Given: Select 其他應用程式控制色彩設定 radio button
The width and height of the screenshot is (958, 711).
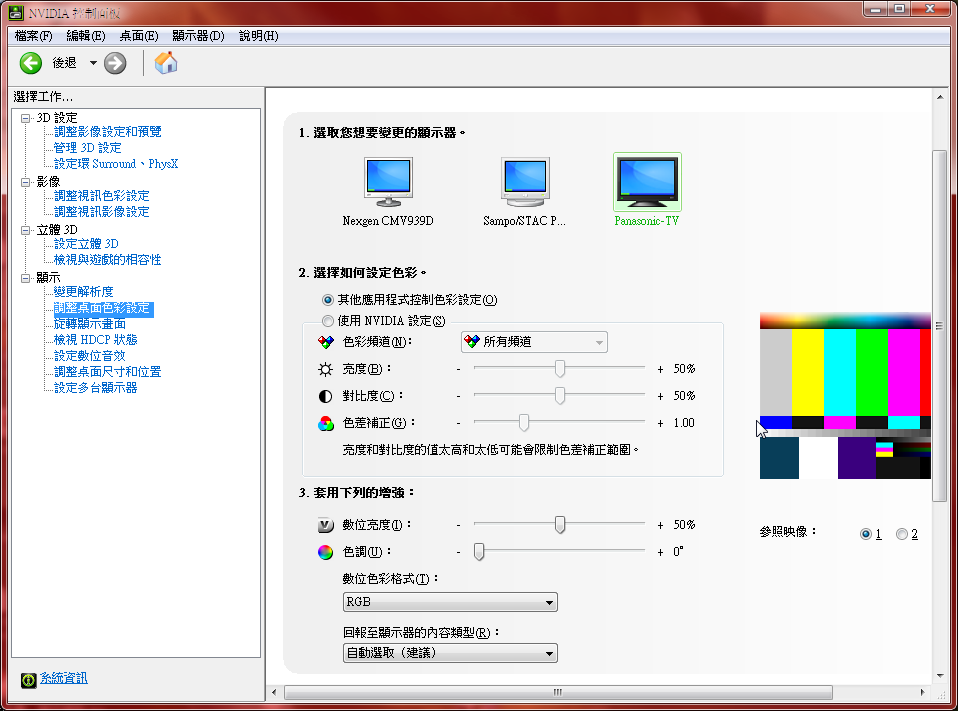Looking at the screenshot, I should (x=328, y=299).
